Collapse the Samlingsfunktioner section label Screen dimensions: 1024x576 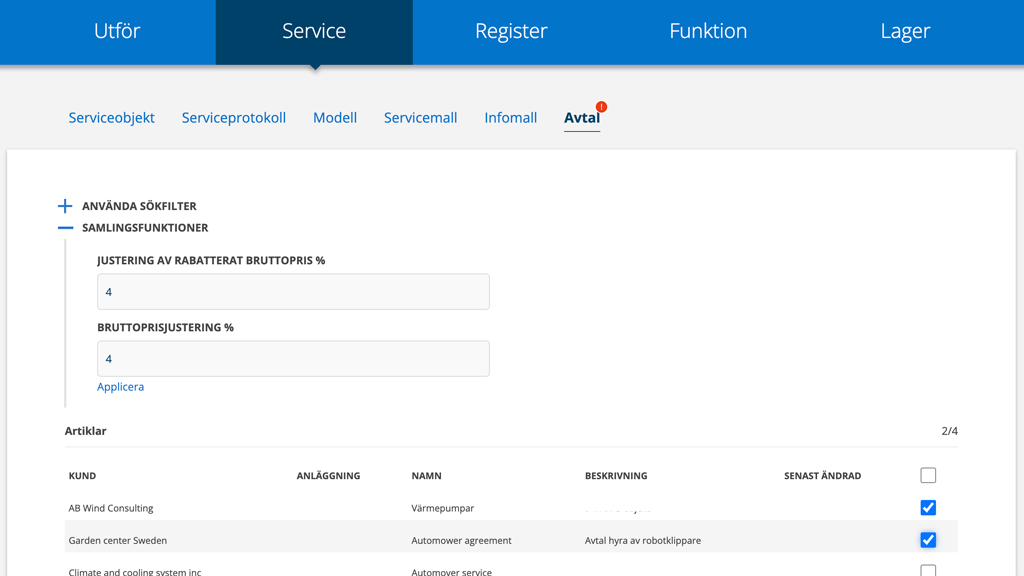[x=145, y=228]
